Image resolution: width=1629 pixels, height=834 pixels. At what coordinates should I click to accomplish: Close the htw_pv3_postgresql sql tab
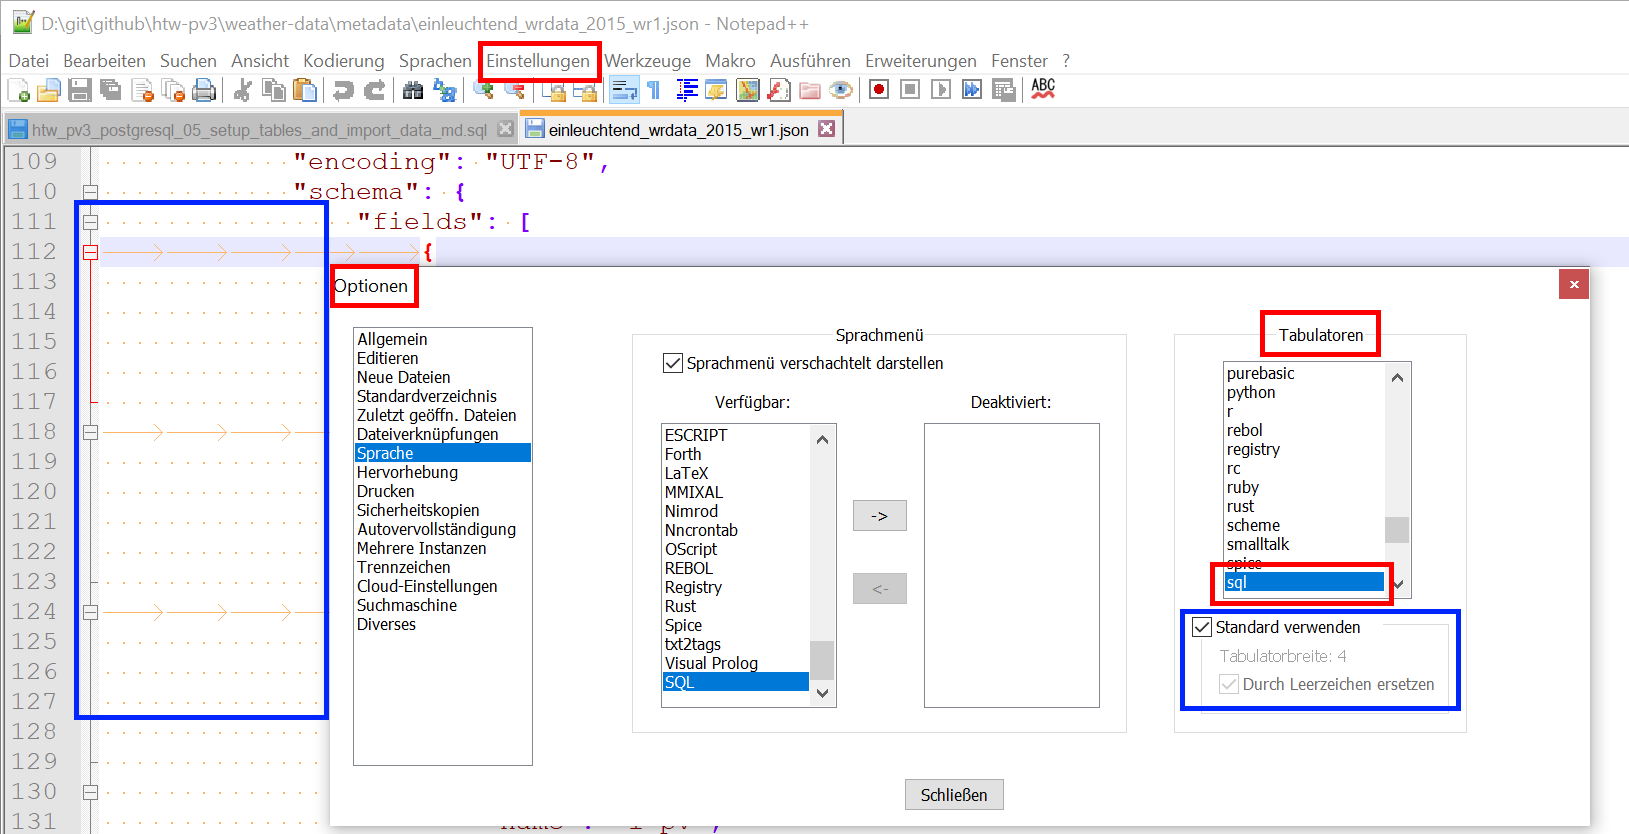click(505, 129)
